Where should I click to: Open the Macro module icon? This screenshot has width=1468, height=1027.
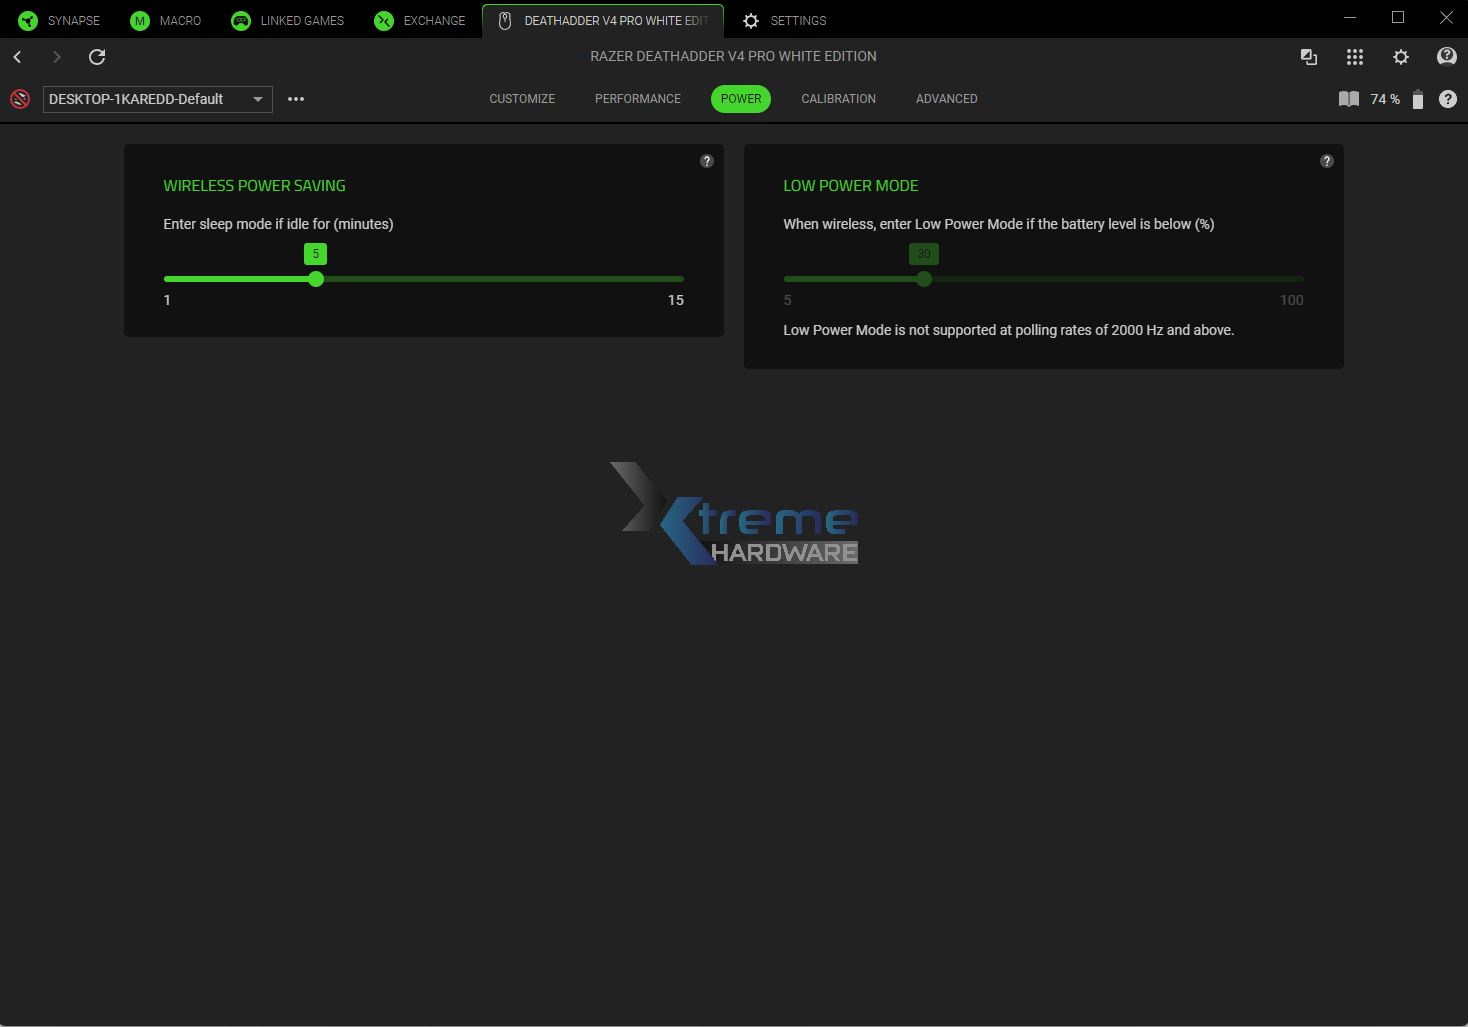tap(139, 20)
